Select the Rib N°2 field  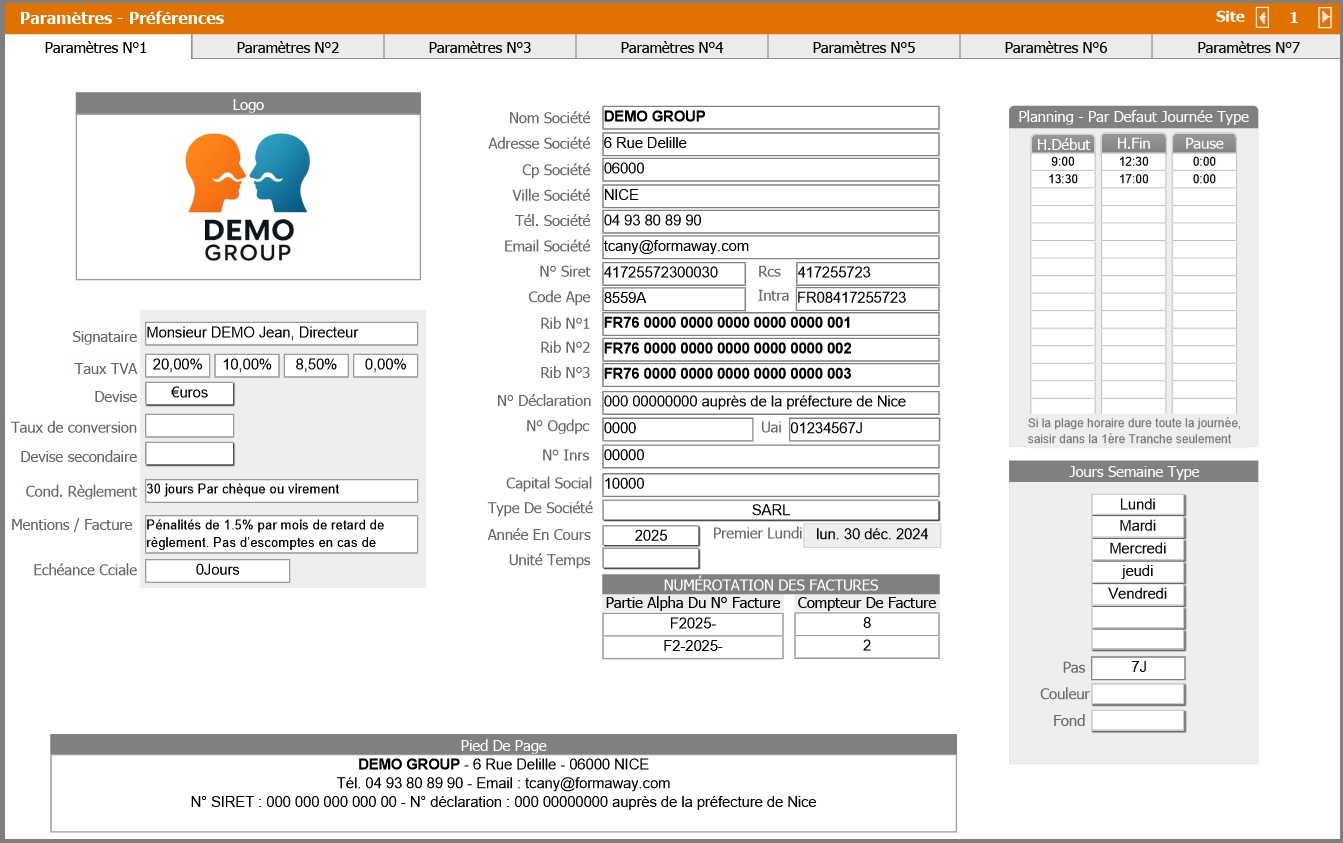tap(771, 350)
